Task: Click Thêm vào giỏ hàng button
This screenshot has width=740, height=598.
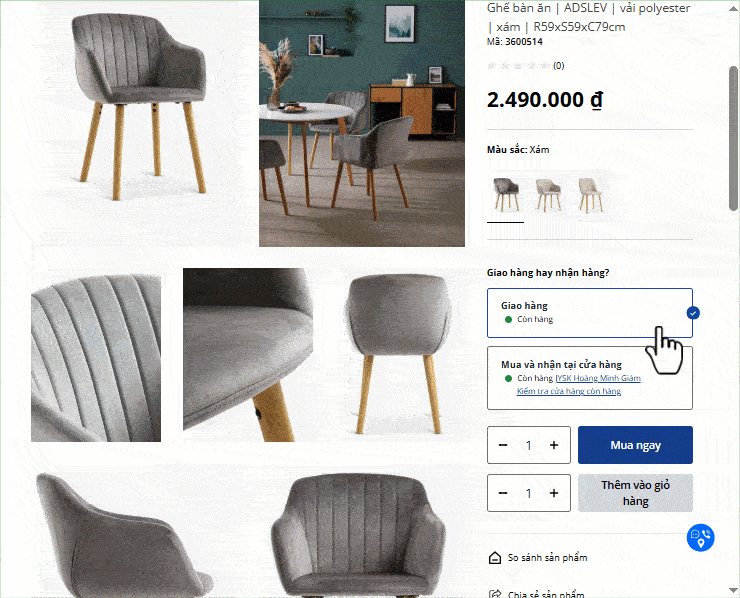Action: click(635, 493)
